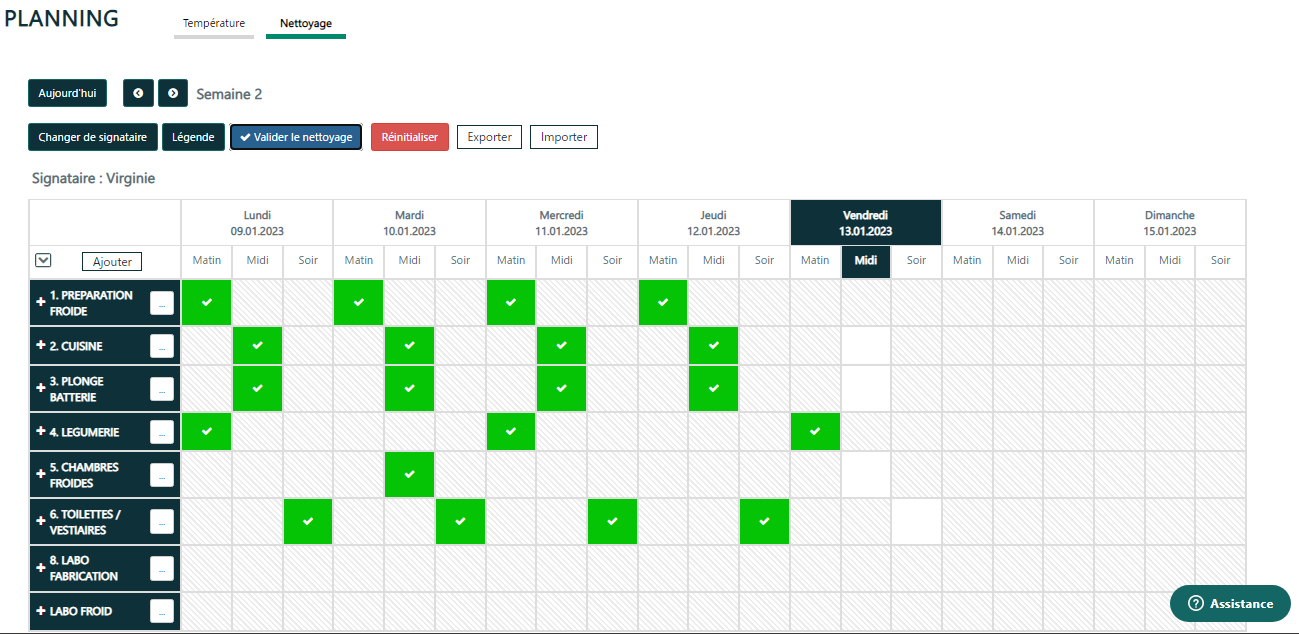Select the Nettoyage tab
The width and height of the screenshot is (1299, 634).
tap(306, 24)
